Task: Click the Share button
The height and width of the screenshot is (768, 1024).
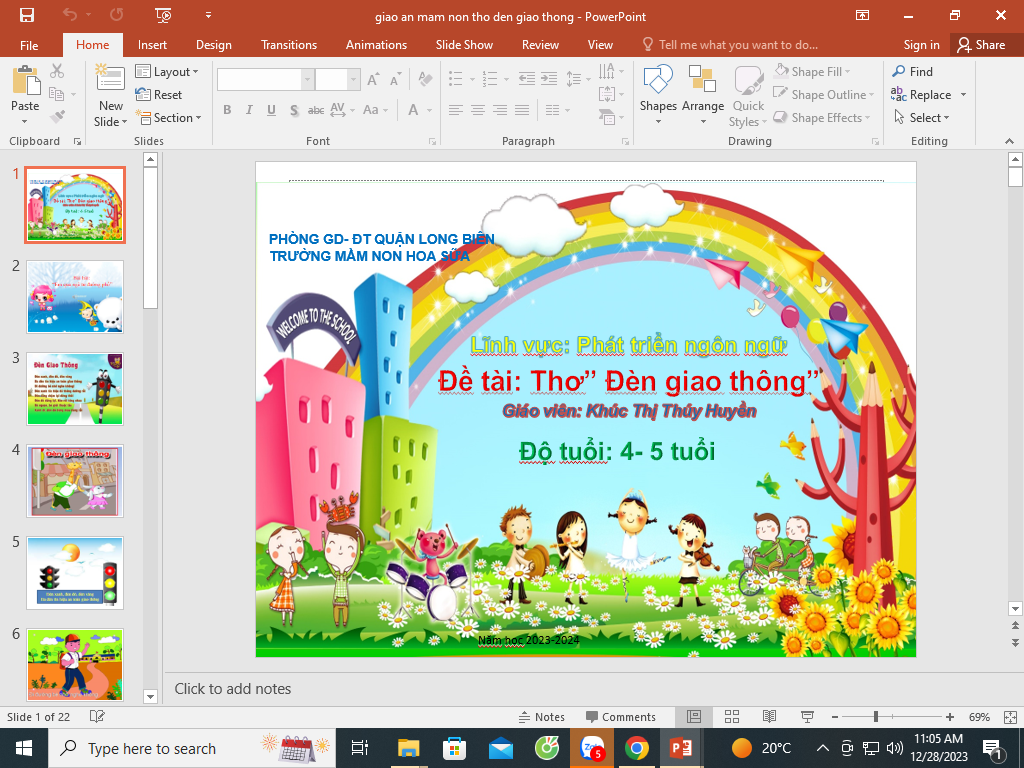Action: coord(980,45)
